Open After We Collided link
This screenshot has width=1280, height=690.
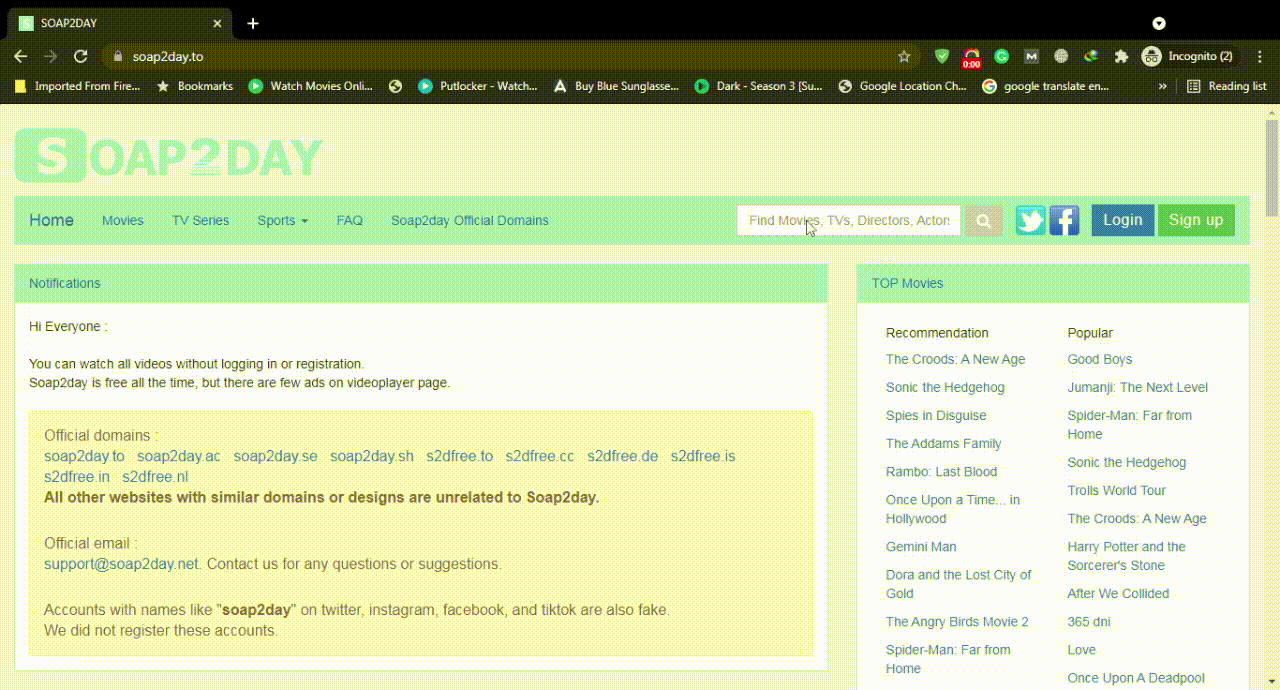1118,594
